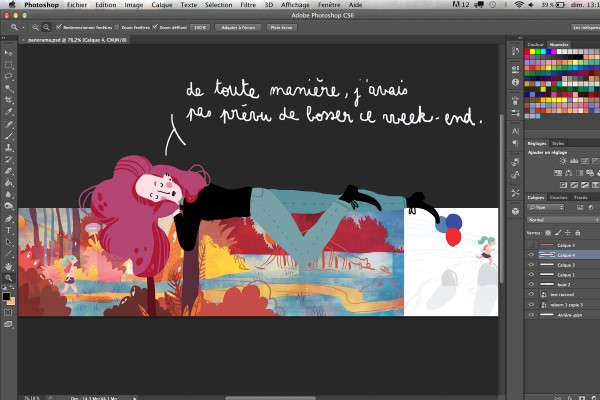Open the Fichier menu
Viewport: 600px width, 400px height.
(77, 5)
